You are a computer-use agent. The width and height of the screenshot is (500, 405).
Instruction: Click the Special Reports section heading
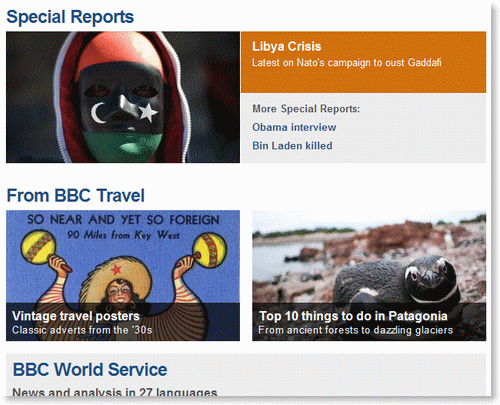point(70,17)
